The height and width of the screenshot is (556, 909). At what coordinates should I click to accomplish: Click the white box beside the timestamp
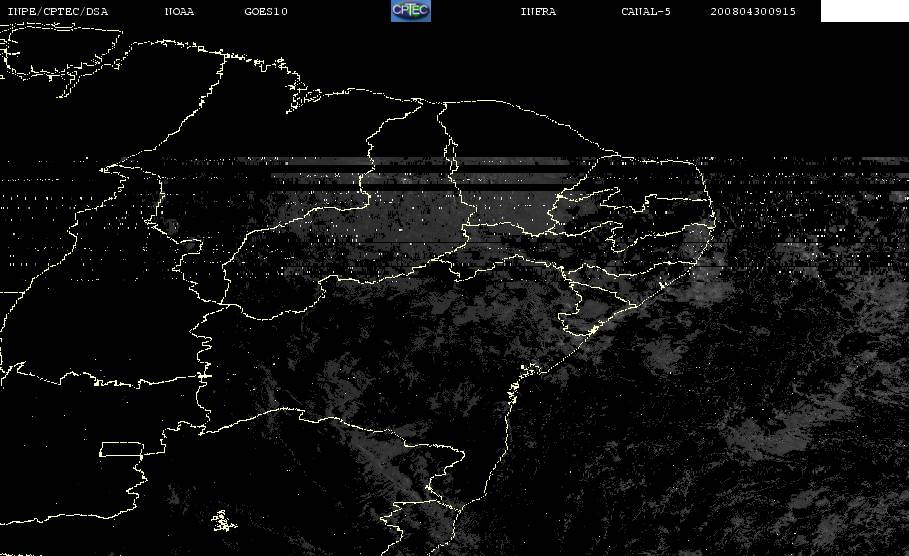tap(865, 11)
